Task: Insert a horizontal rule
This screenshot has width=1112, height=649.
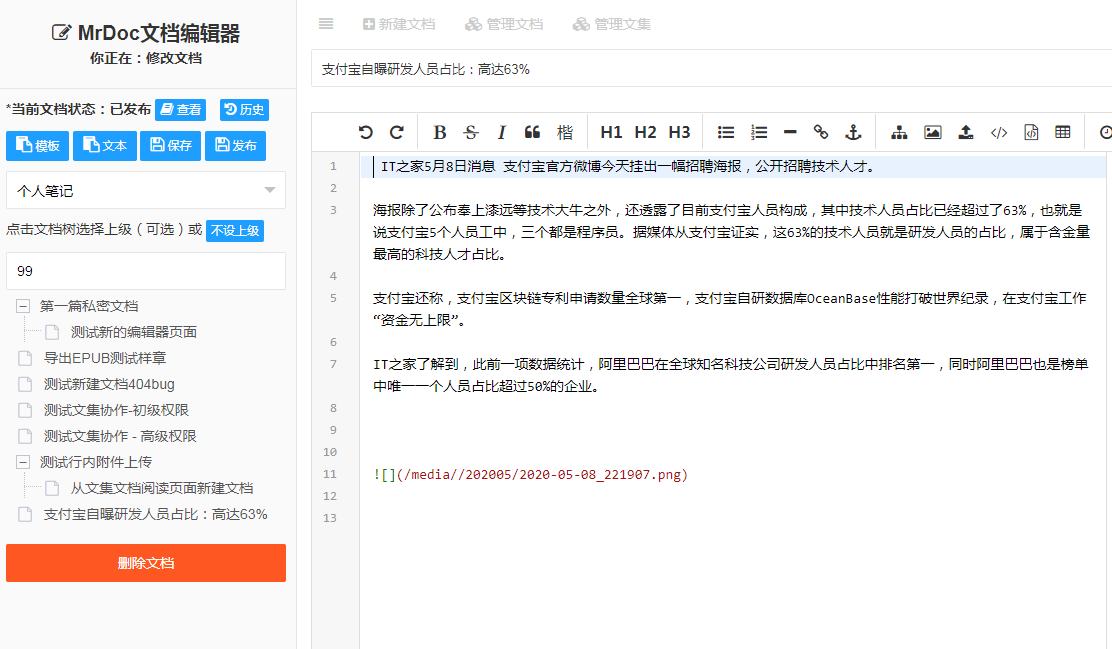Action: tap(790, 132)
